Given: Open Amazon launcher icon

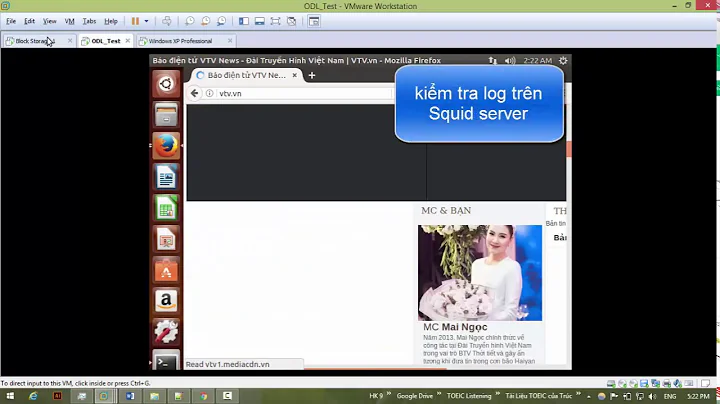Looking at the screenshot, I should click(x=166, y=301).
